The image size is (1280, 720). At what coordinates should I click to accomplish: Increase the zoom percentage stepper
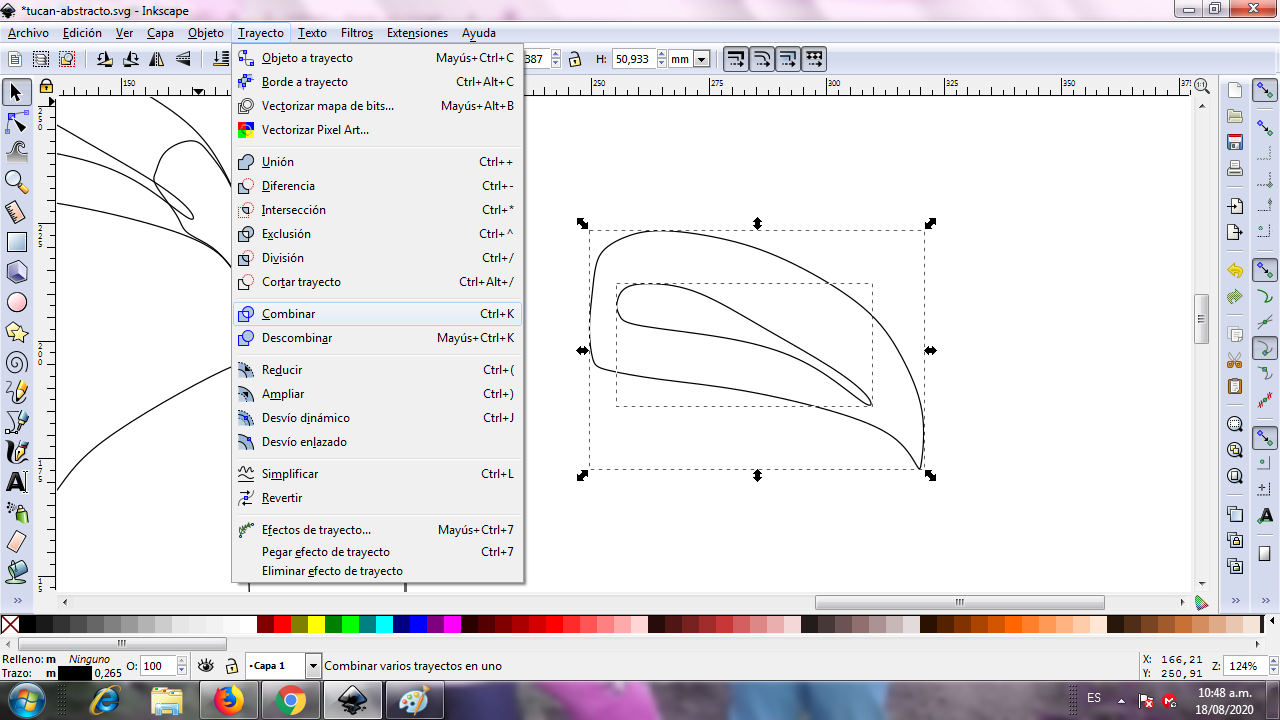coord(1272,661)
